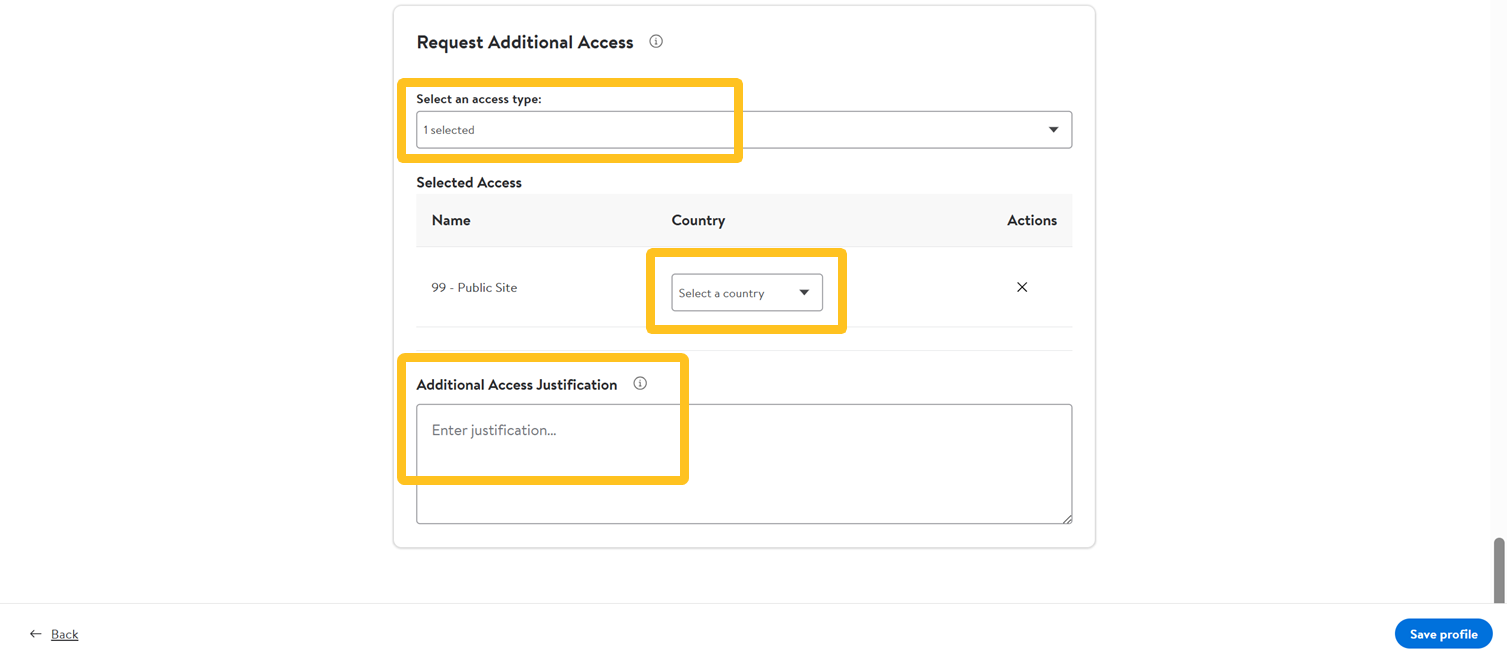The height and width of the screenshot is (658, 1507).
Task: Select the 99 - Public Site row name
Action: pos(474,288)
